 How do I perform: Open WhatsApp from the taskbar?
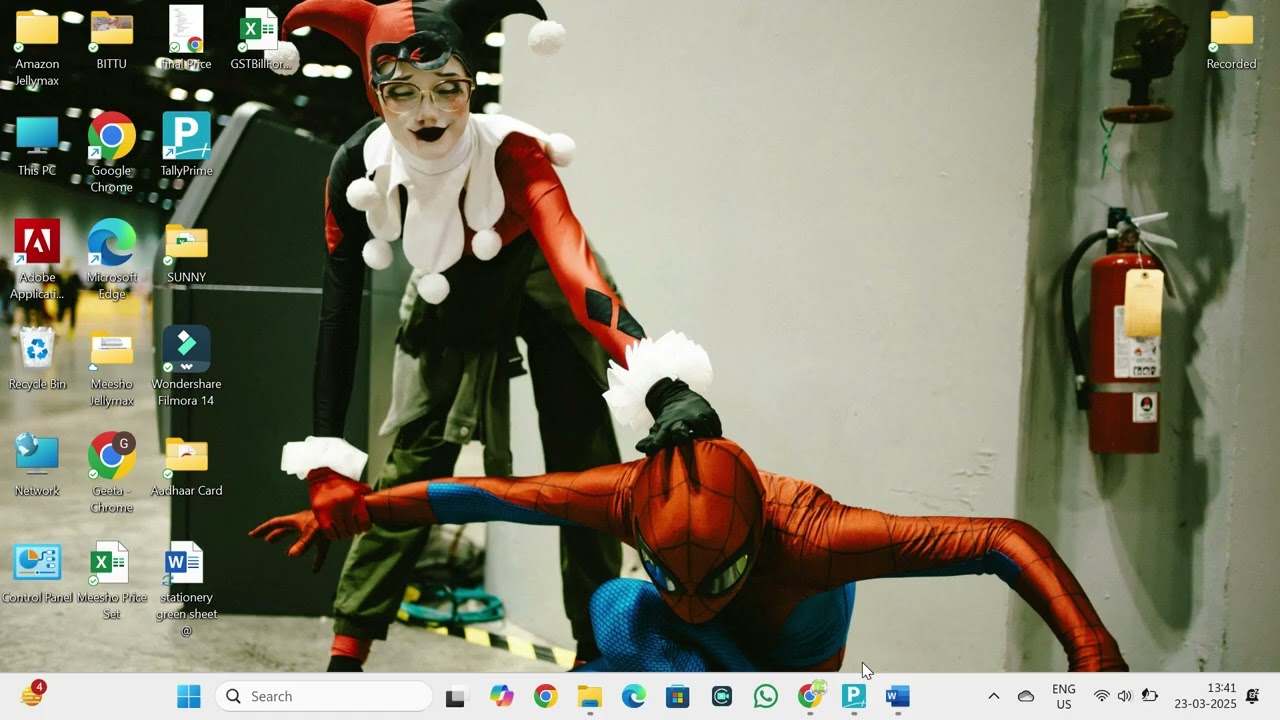[766, 696]
